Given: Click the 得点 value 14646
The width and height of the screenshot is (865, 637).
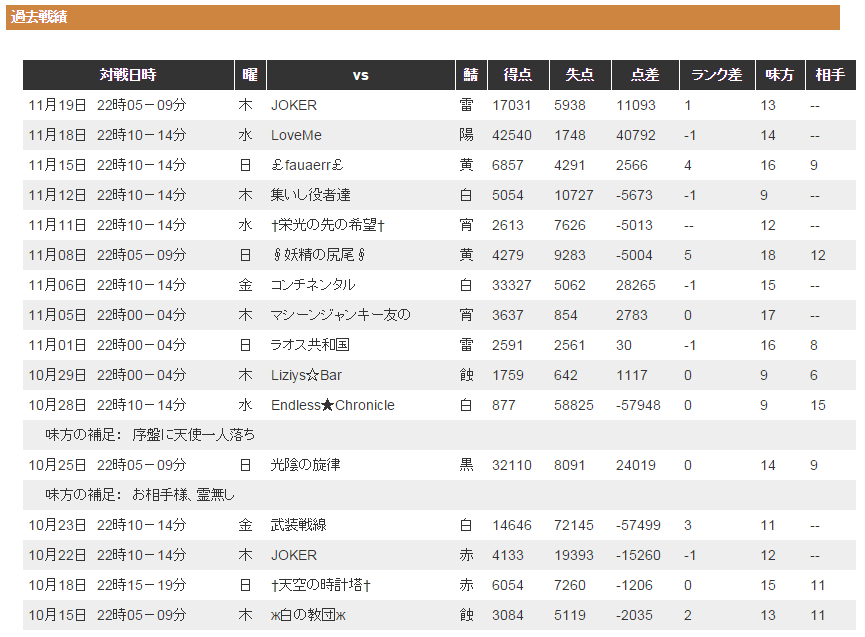Looking at the screenshot, I should click(x=512, y=525).
